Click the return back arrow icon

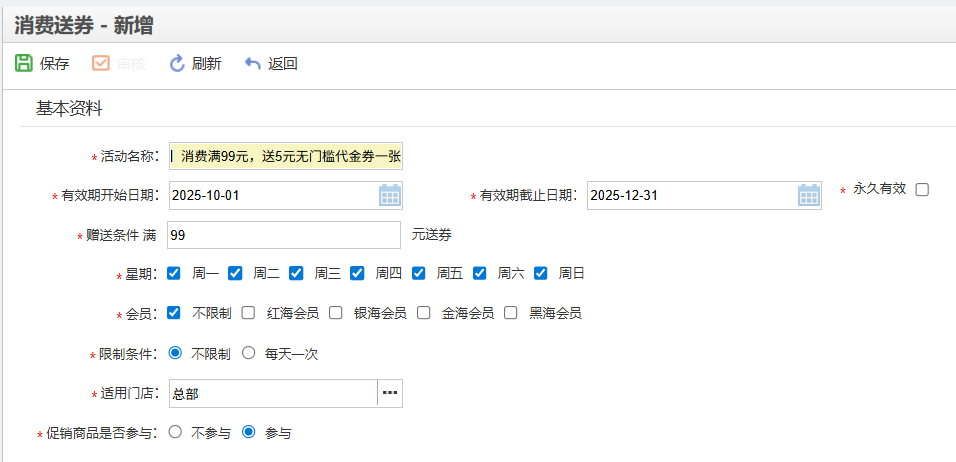[253, 63]
